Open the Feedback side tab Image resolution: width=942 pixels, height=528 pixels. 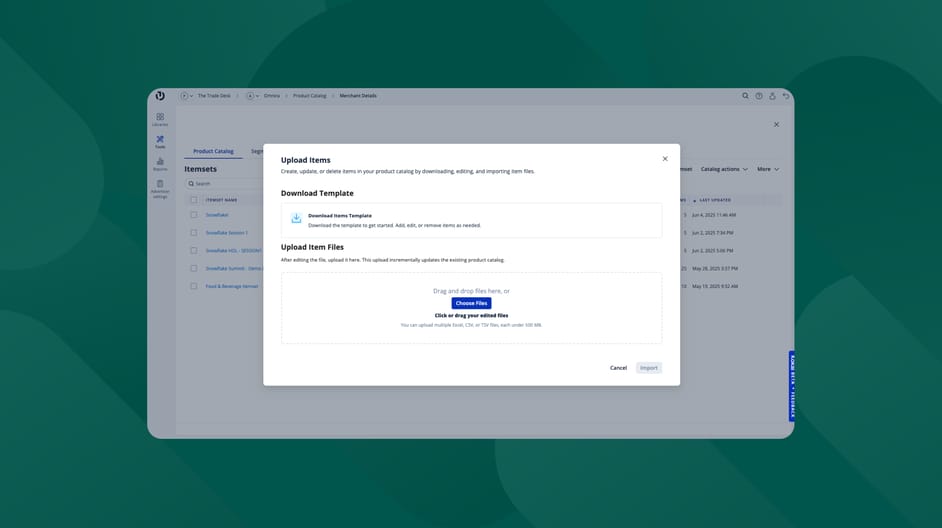point(792,386)
